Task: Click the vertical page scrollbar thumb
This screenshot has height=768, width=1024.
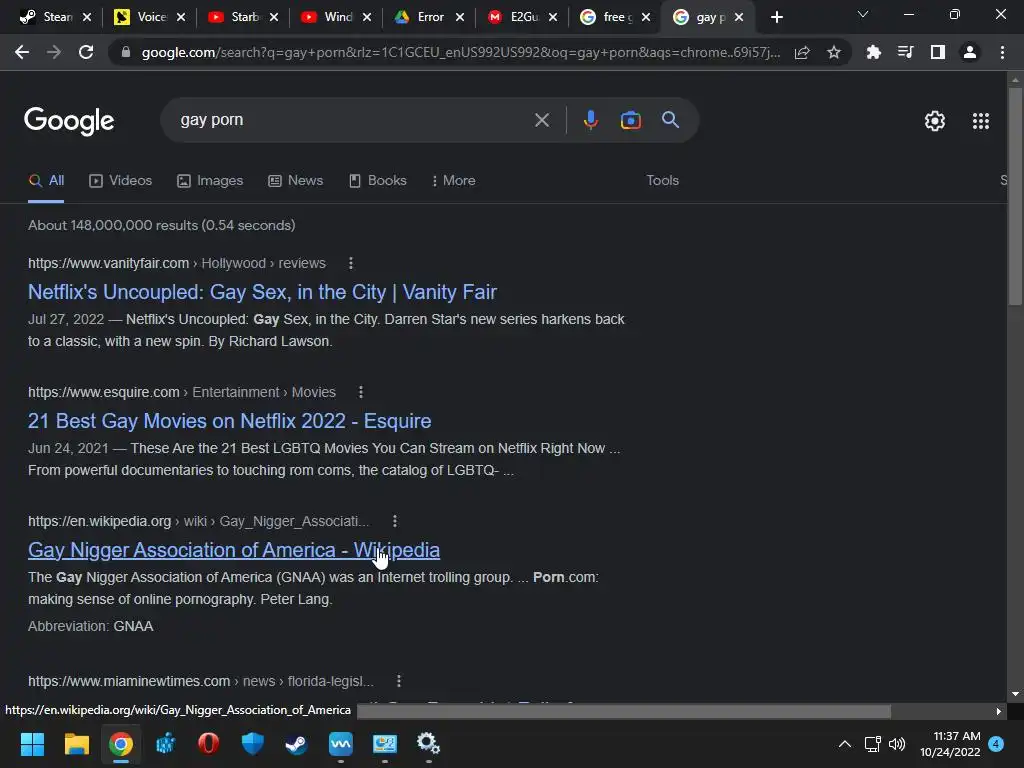Action: pos(1015,196)
